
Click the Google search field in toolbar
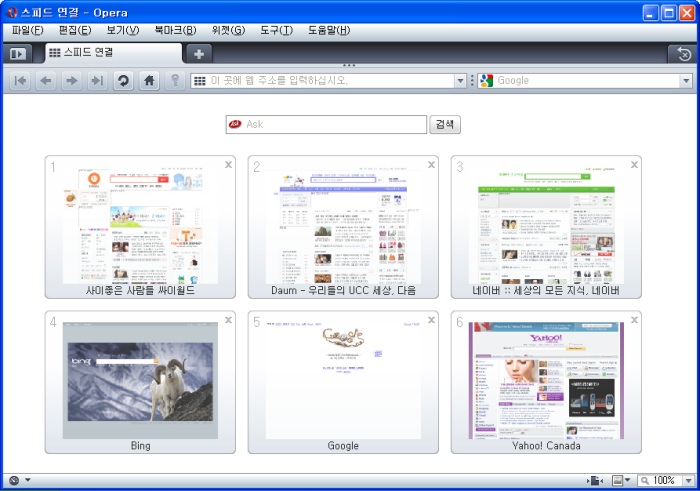pos(587,81)
